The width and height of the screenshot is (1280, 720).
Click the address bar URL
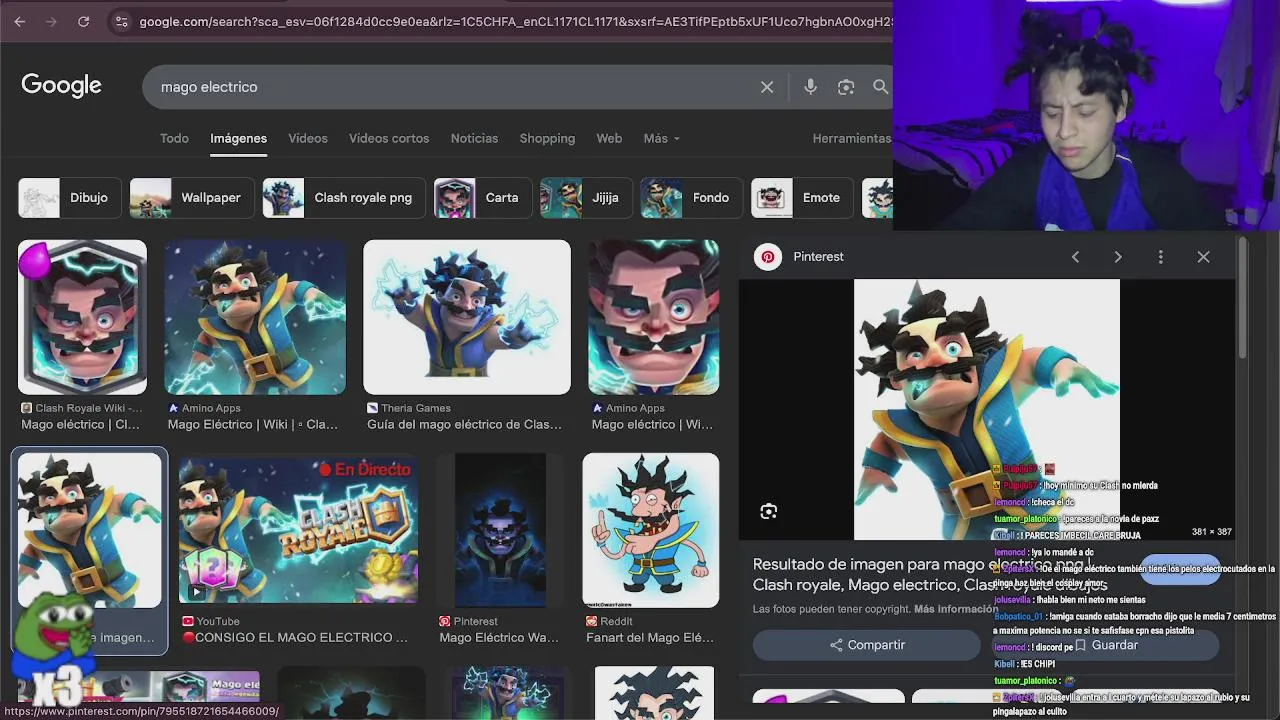coord(515,21)
